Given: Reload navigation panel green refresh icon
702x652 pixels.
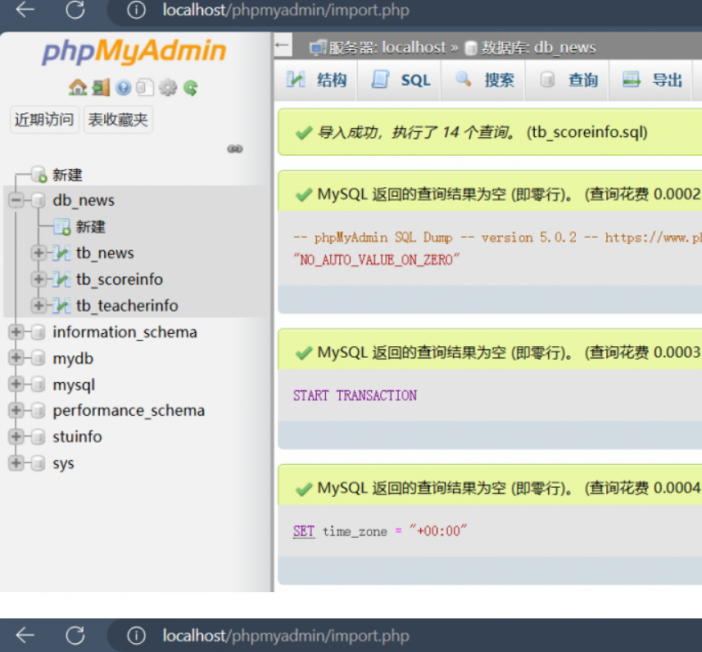Looking at the screenshot, I should click(191, 88).
